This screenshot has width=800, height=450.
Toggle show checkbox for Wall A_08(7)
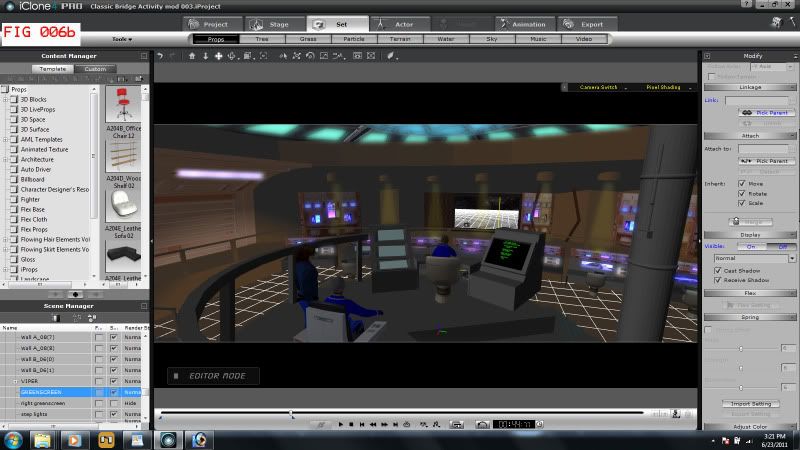(x=113, y=337)
